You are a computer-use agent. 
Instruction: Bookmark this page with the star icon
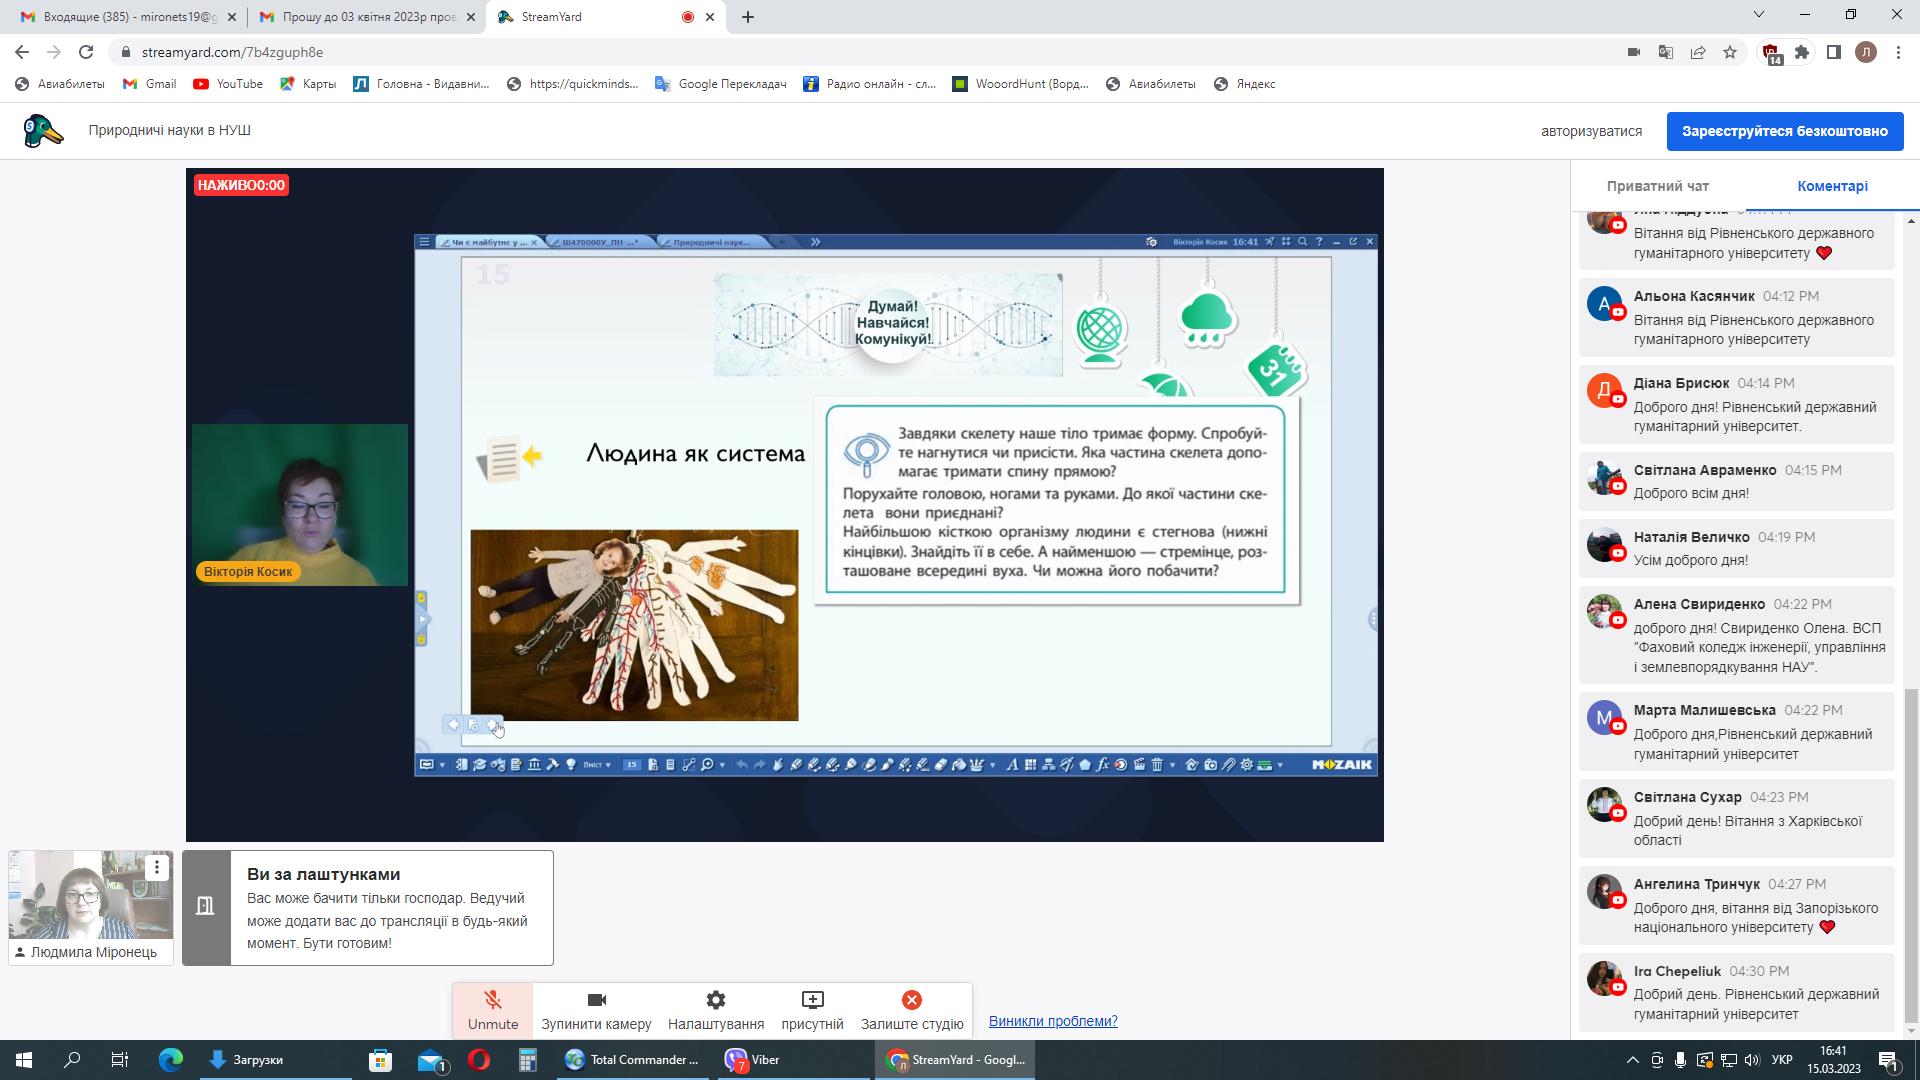click(1730, 52)
